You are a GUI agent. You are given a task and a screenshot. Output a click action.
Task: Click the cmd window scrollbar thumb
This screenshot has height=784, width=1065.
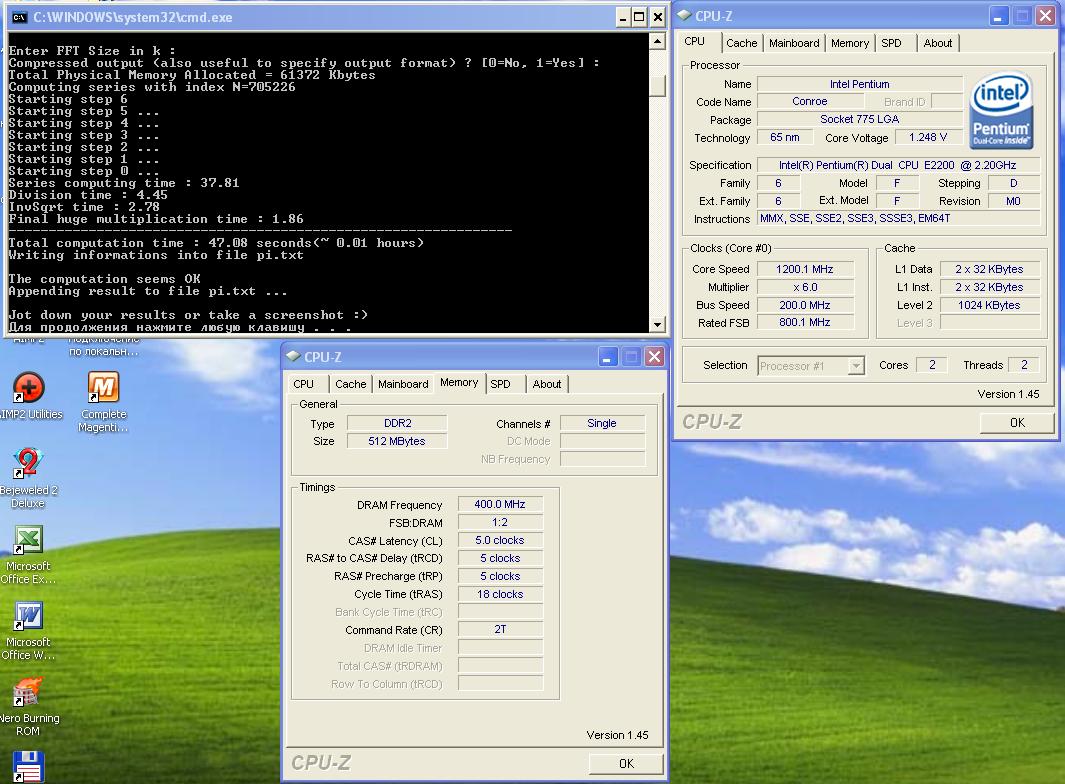click(657, 86)
